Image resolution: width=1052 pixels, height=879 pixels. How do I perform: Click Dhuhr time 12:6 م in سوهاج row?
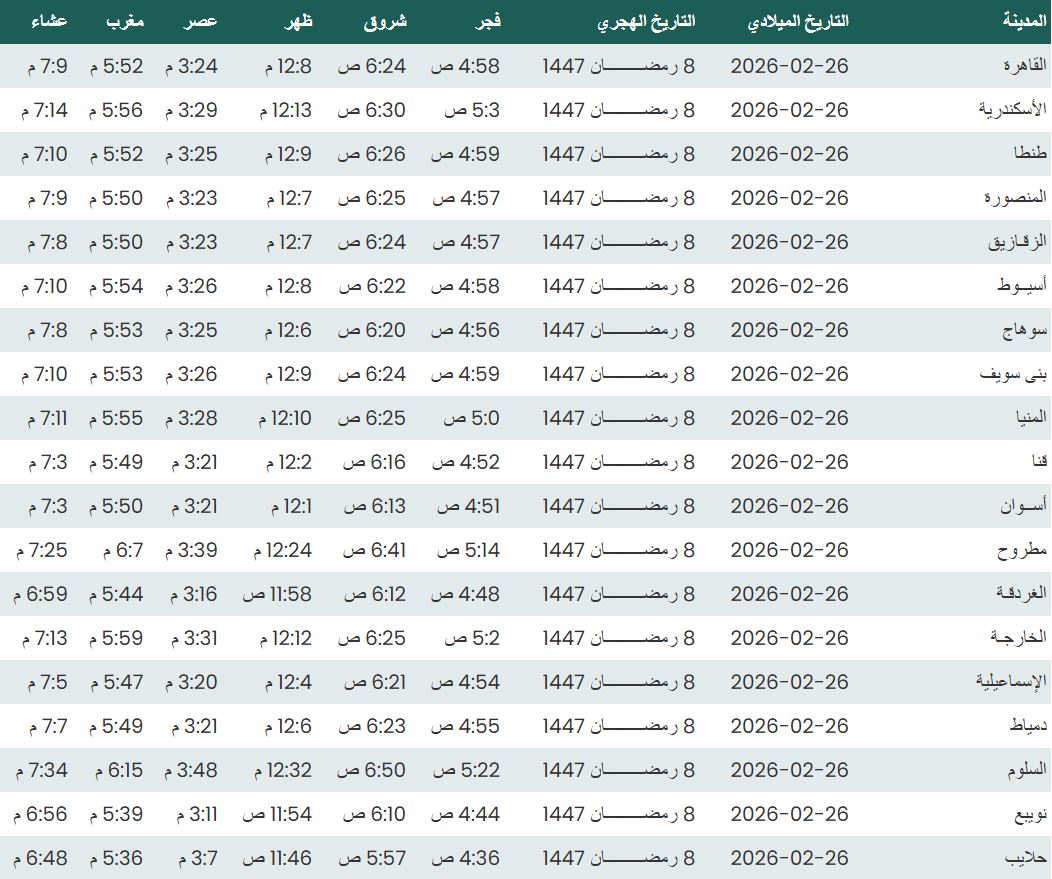click(x=288, y=330)
